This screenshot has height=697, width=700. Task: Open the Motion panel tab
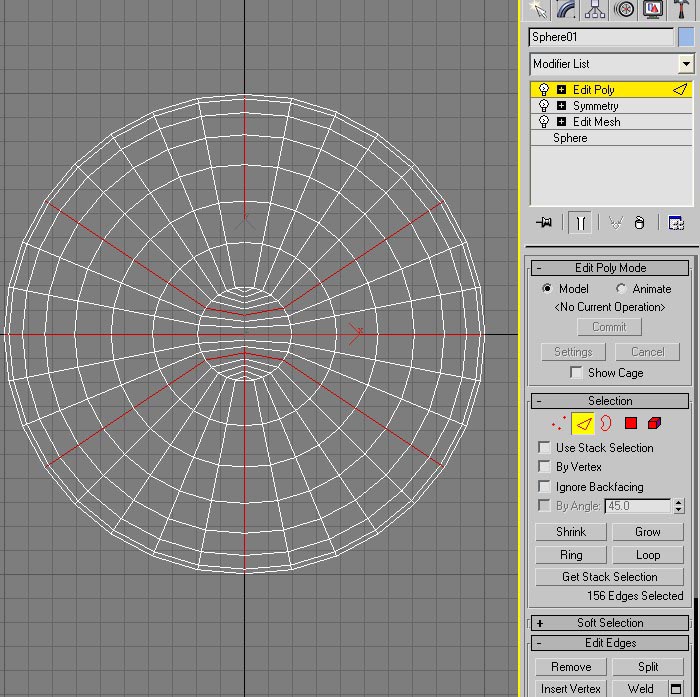[624, 9]
